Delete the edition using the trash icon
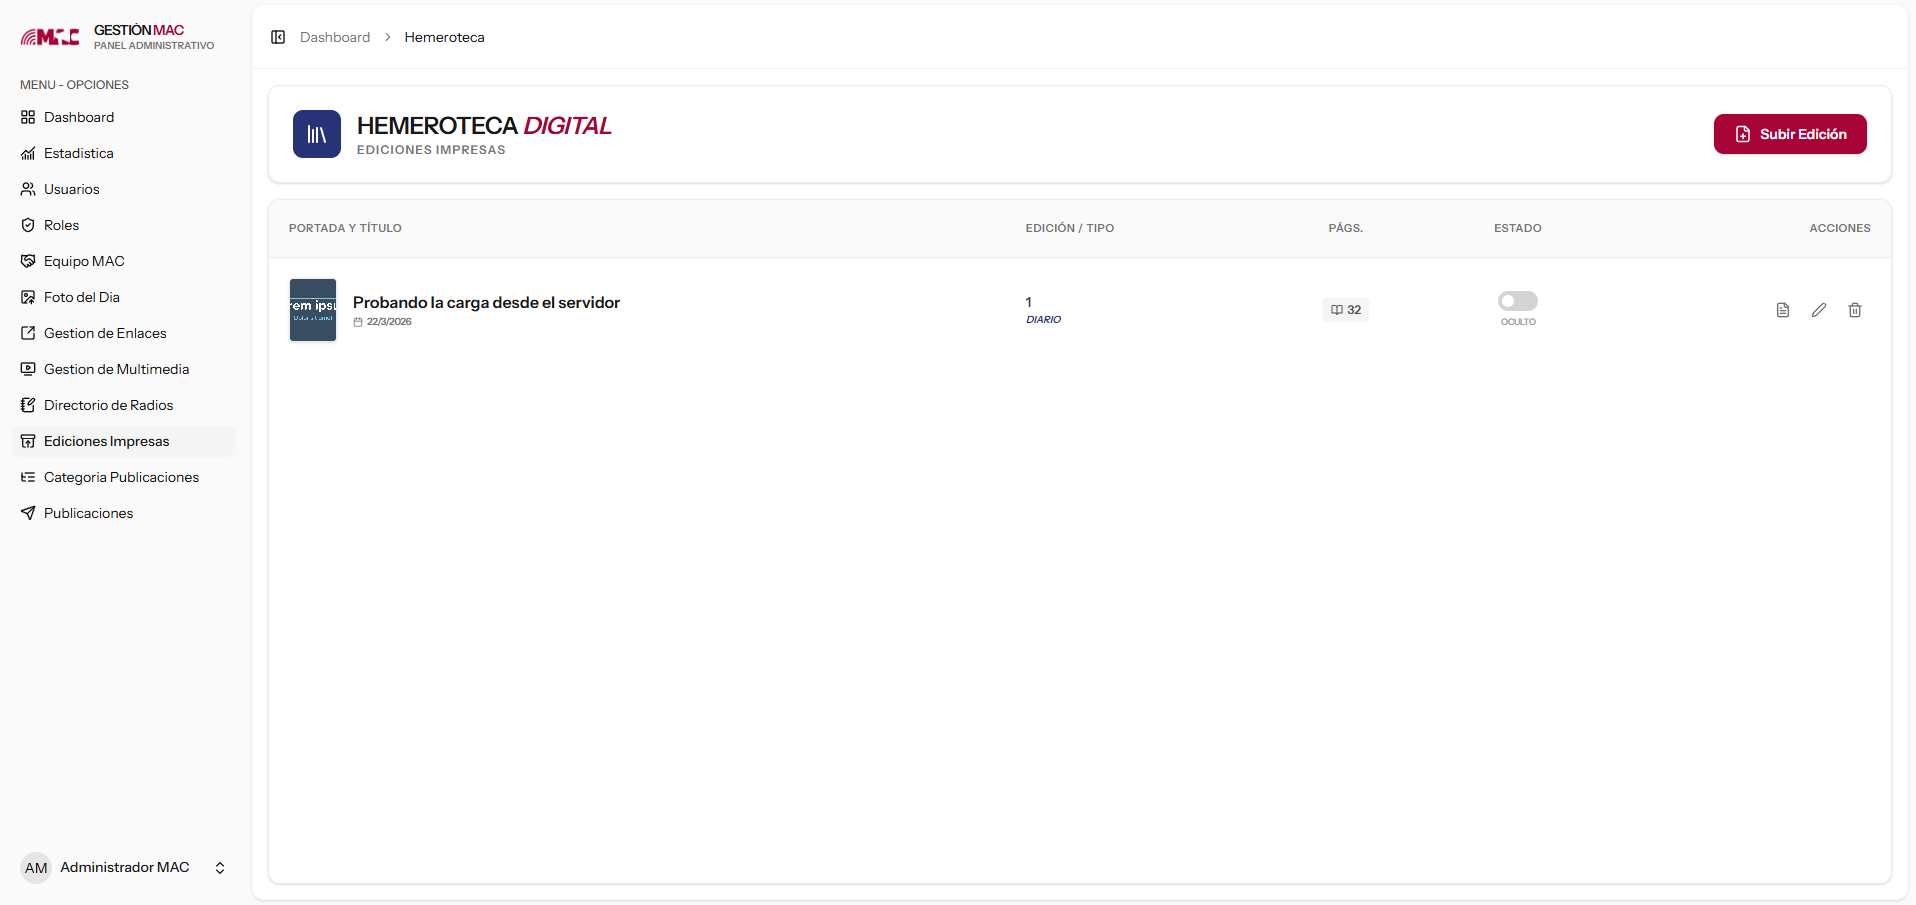Viewport: 1916px width, 905px height. tap(1854, 310)
